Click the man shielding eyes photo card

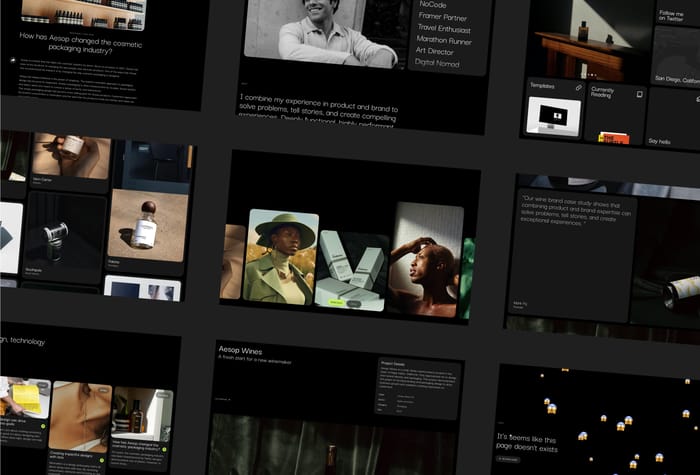(x=425, y=259)
